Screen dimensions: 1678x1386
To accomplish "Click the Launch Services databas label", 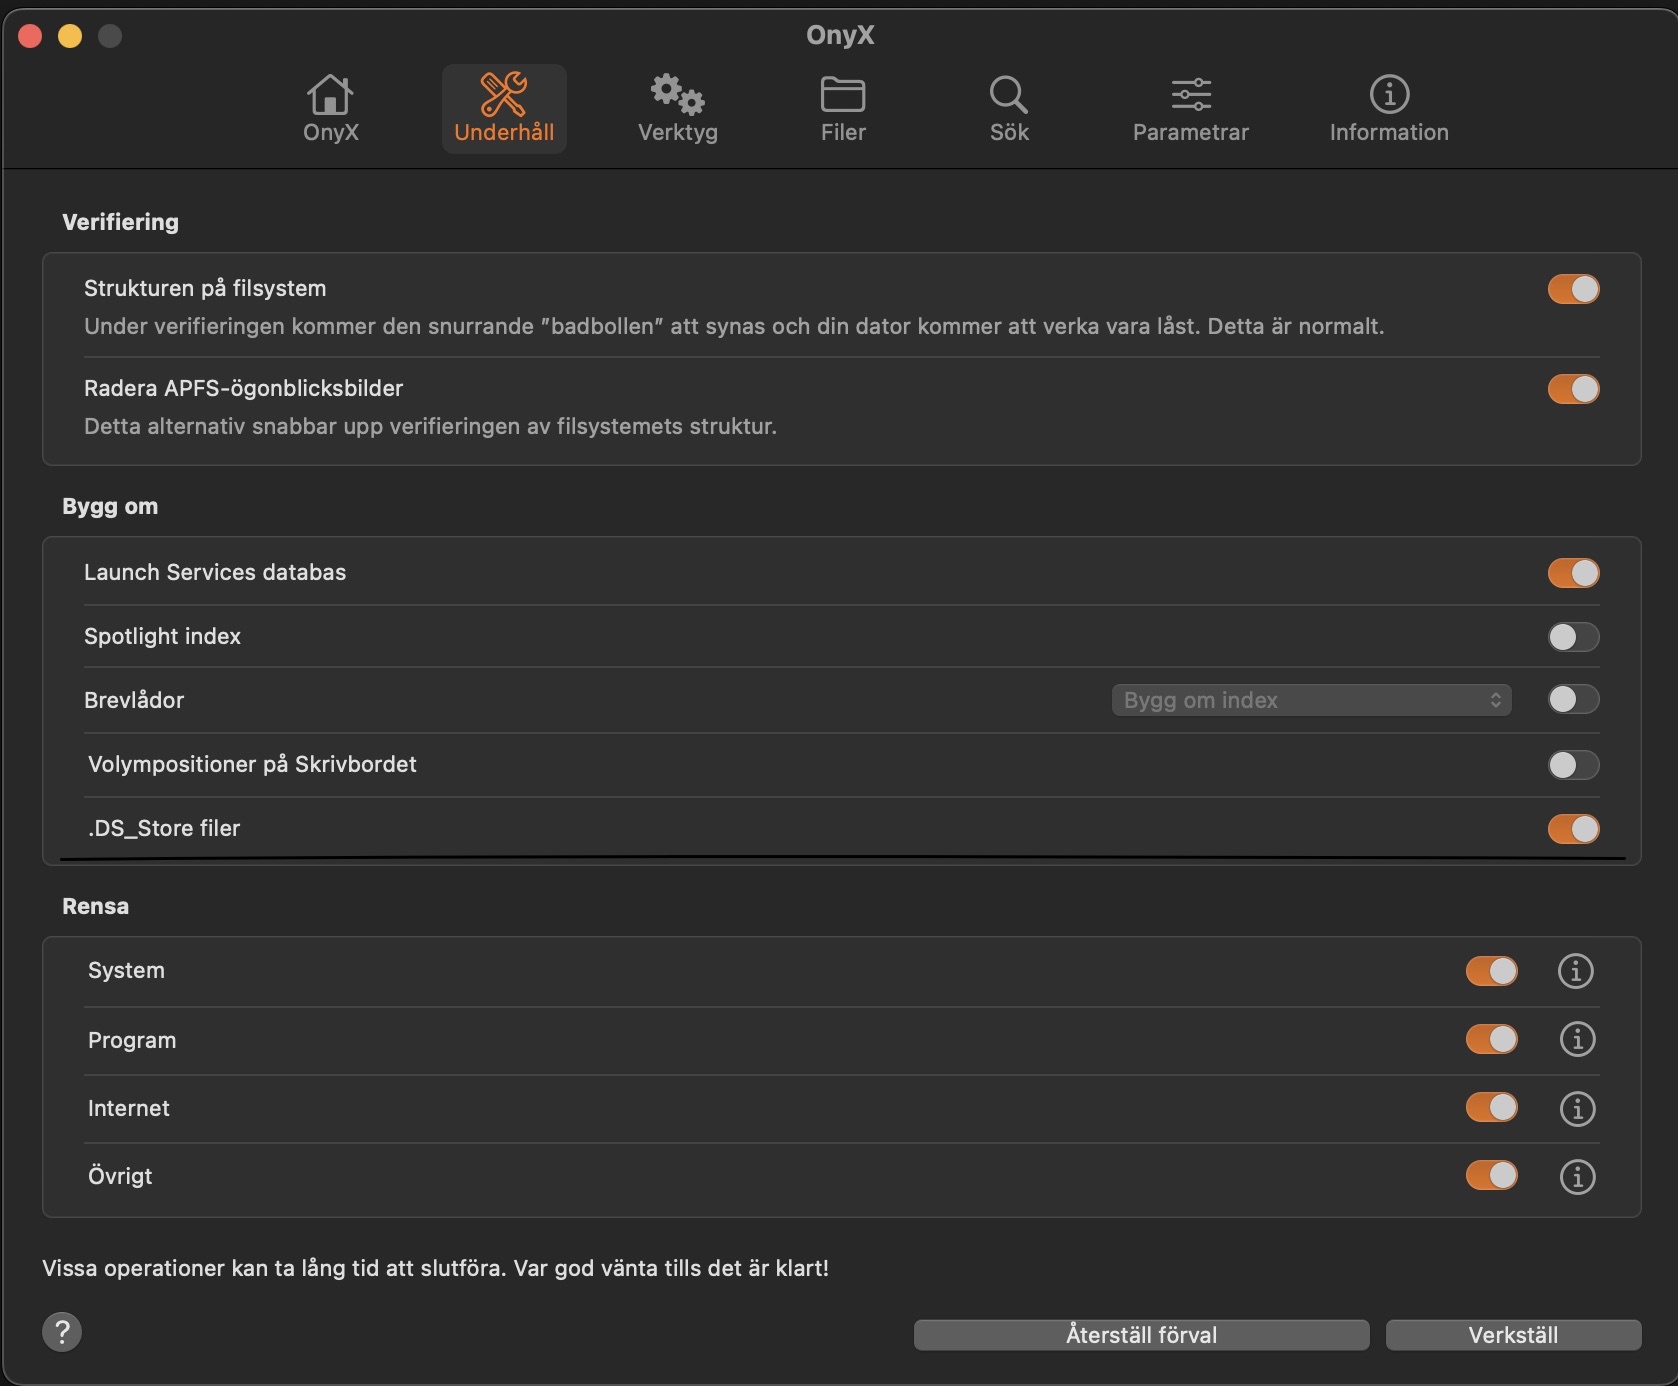I will coord(215,572).
